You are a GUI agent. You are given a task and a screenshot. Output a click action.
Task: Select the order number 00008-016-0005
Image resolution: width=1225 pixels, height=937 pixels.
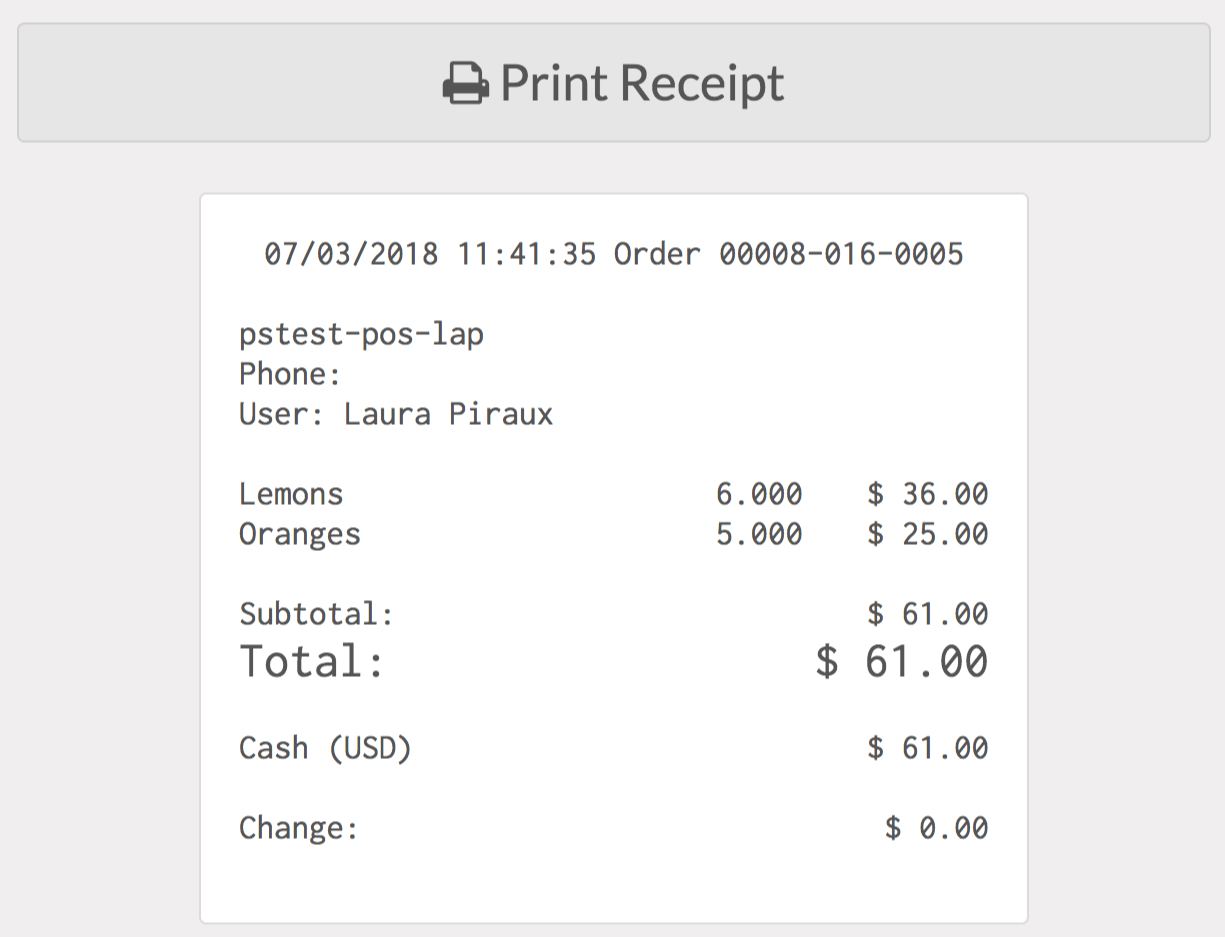coord(841,254)
